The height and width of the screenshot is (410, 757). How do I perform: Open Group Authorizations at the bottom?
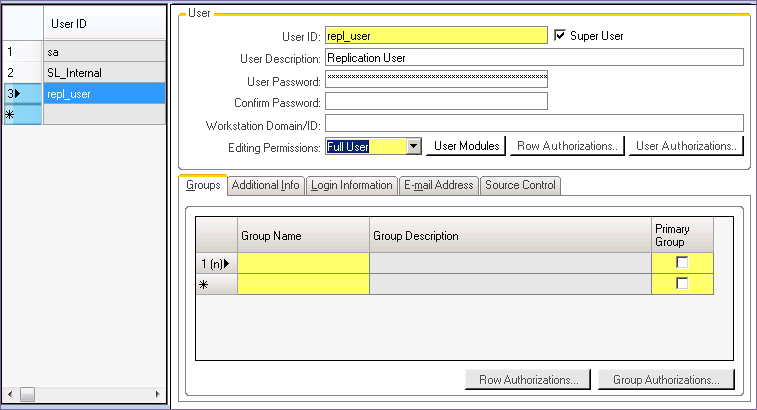(666, 380)
